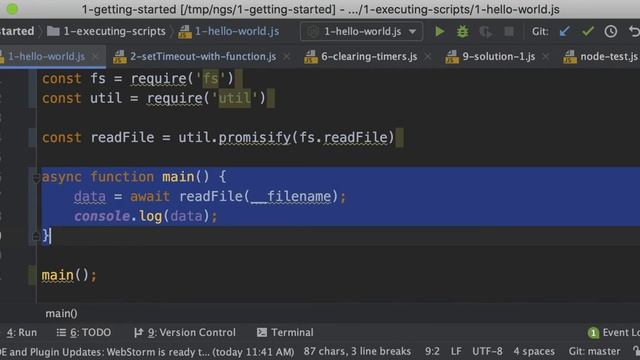Switch to 2-setTimeout-with-function.js tab

tap(203, 56)
